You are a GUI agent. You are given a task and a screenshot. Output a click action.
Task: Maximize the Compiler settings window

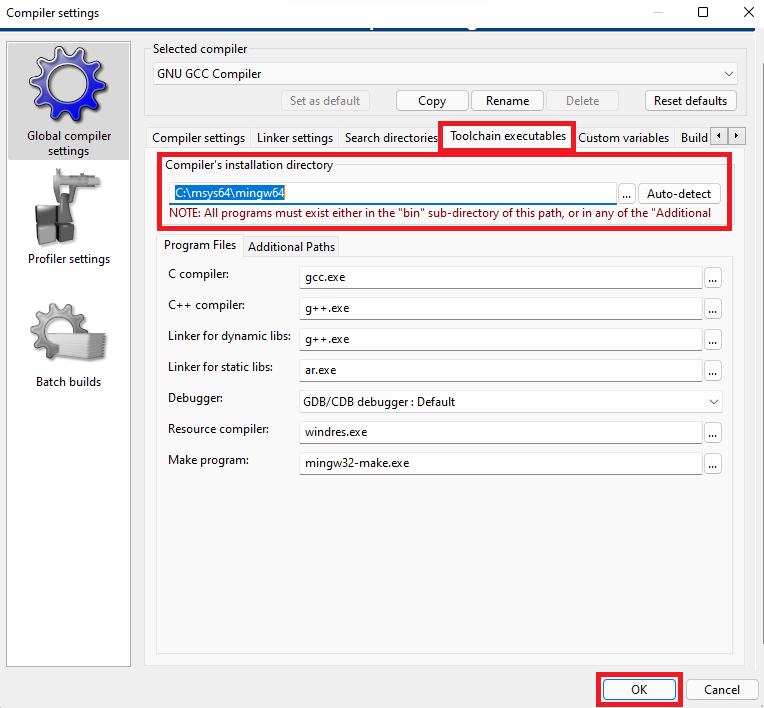click(703, 12)
